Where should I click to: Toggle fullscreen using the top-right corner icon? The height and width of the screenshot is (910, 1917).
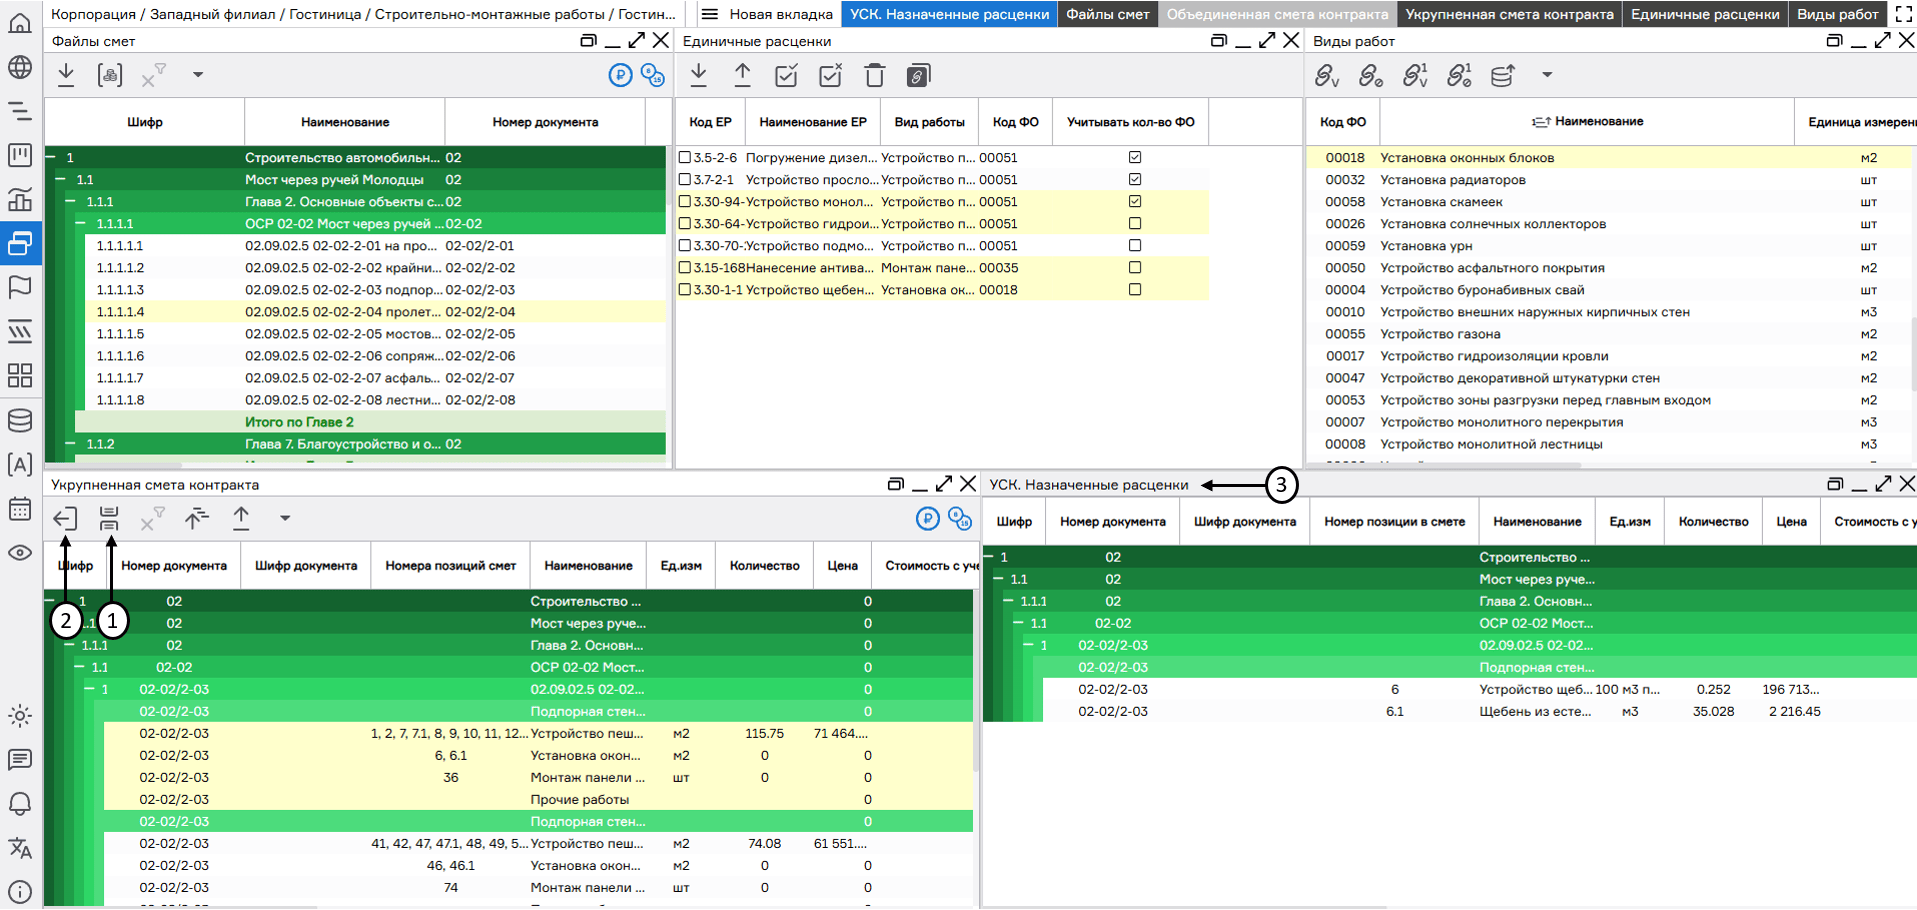pos(1903,14)
